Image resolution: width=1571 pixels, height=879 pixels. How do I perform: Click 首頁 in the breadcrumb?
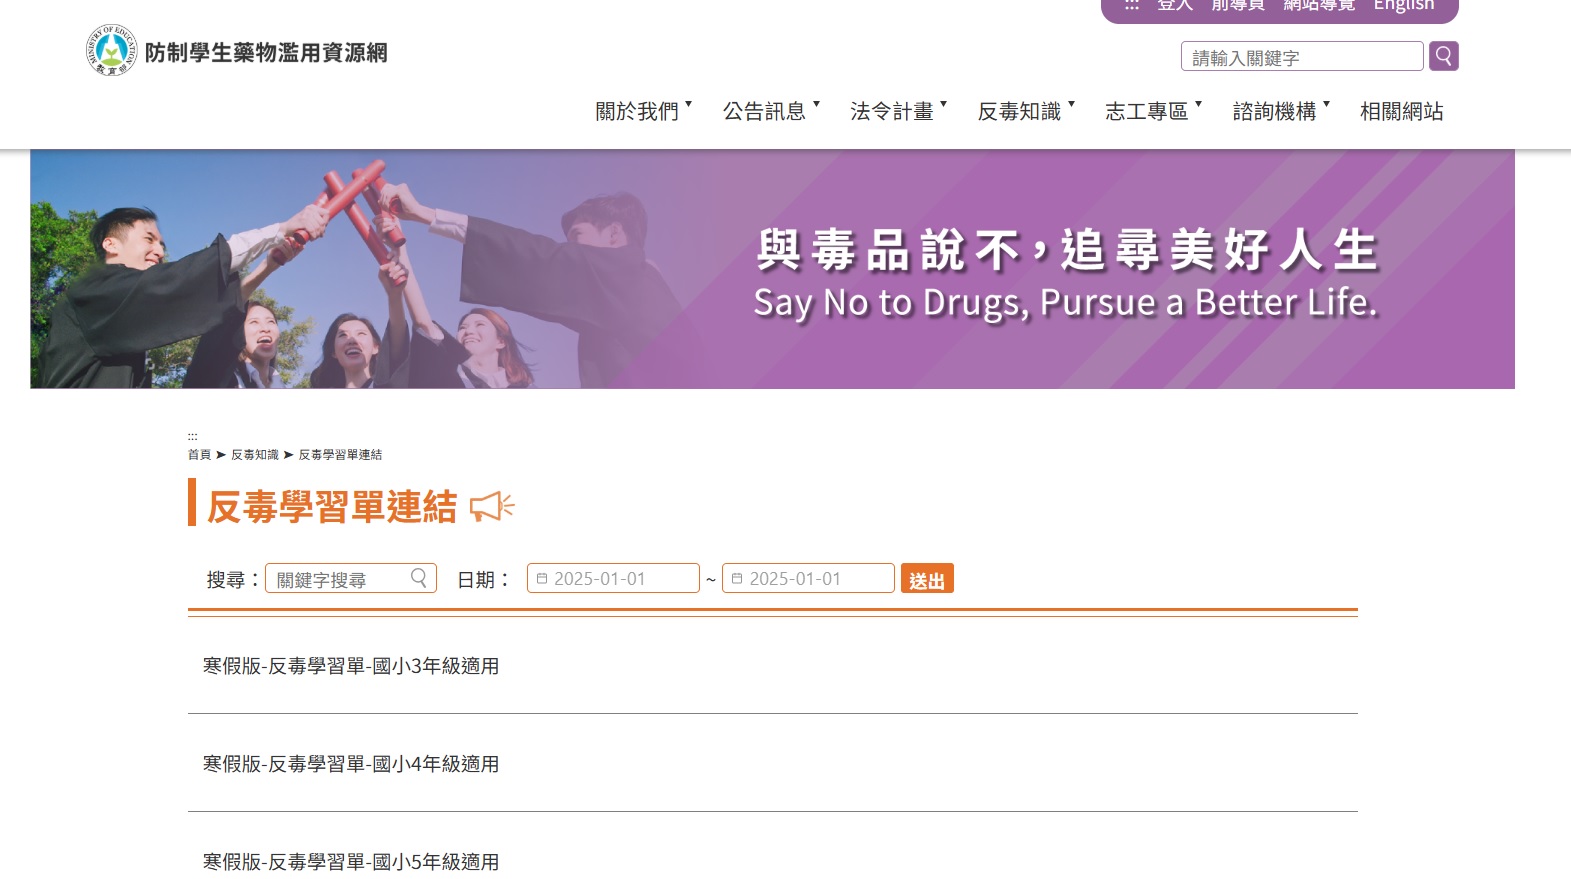coord(199,454)
